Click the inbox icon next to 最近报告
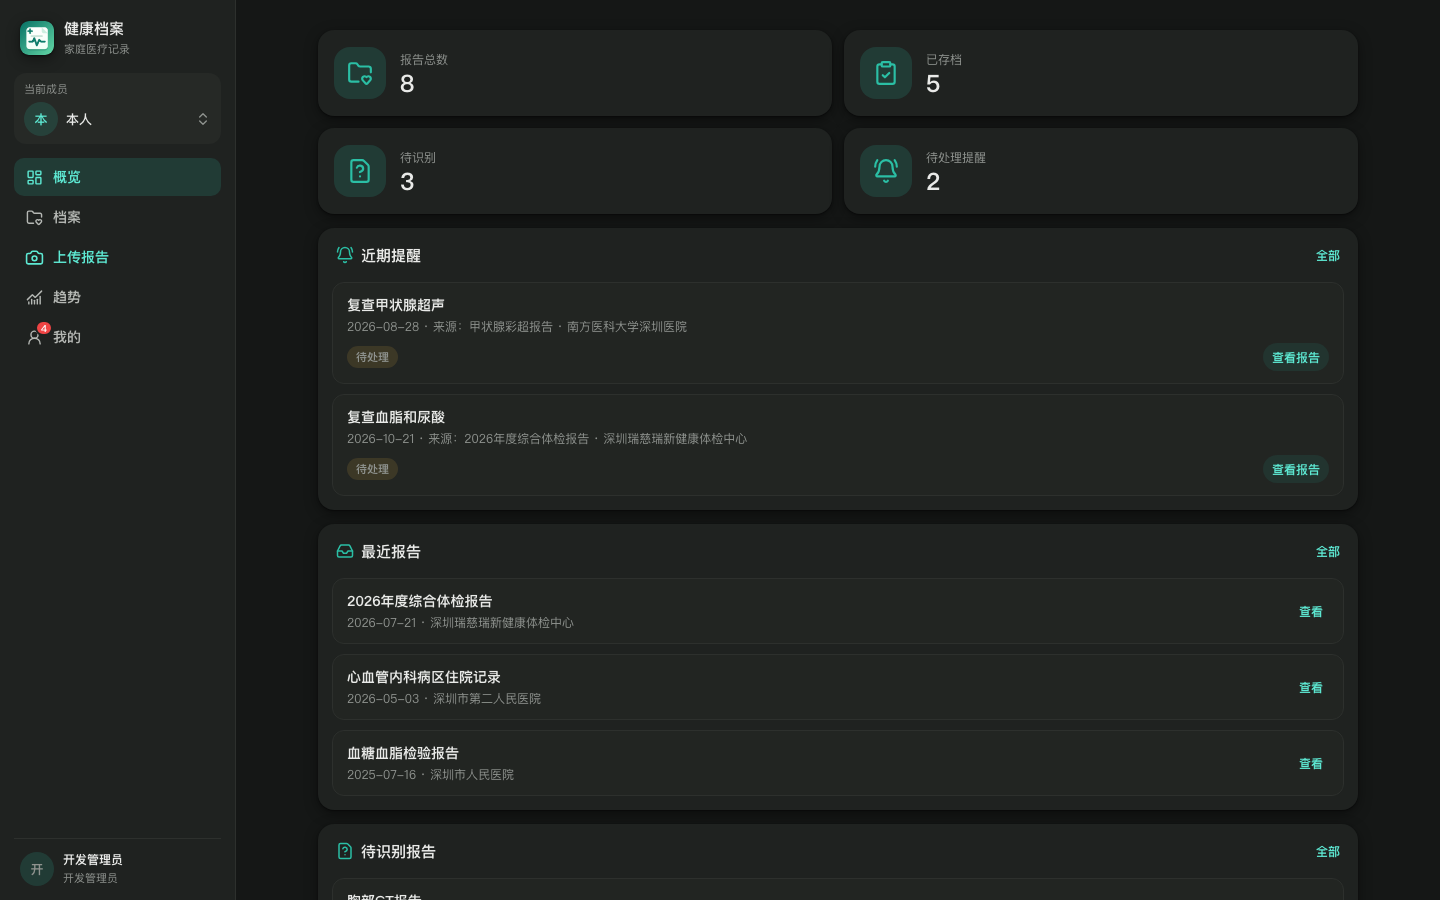Screen dimensions: 1440x900 345,551
